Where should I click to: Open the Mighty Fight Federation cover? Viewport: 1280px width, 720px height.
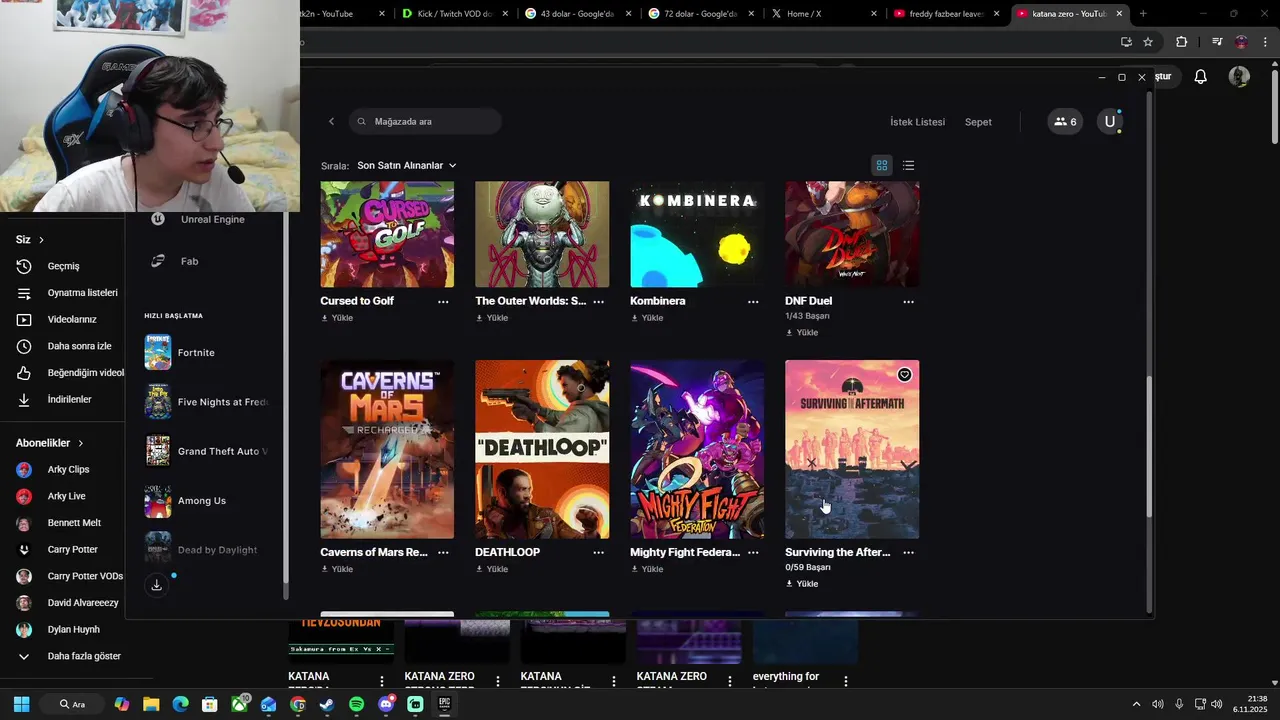pos(697,449)
